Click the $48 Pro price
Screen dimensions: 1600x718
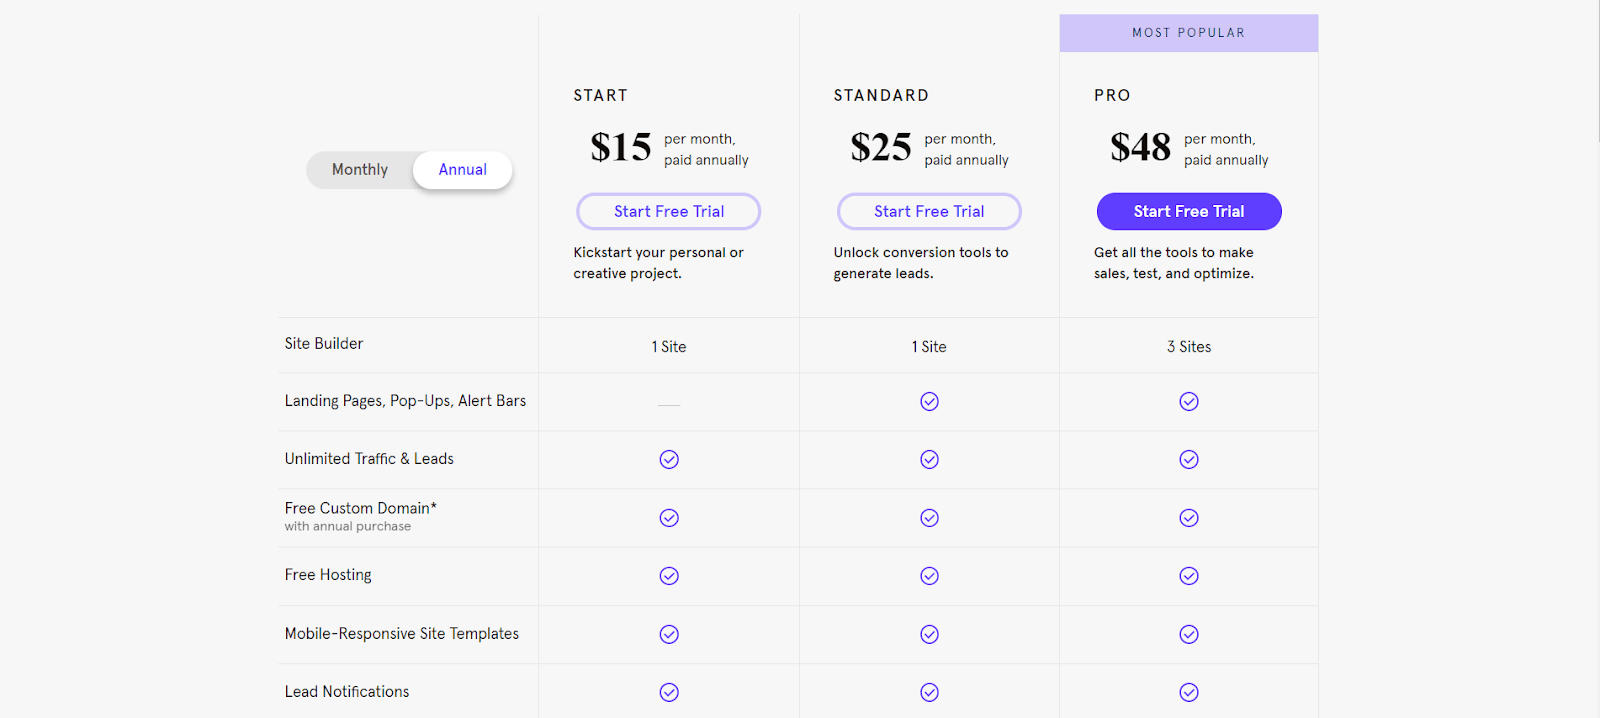[1140, 147]
